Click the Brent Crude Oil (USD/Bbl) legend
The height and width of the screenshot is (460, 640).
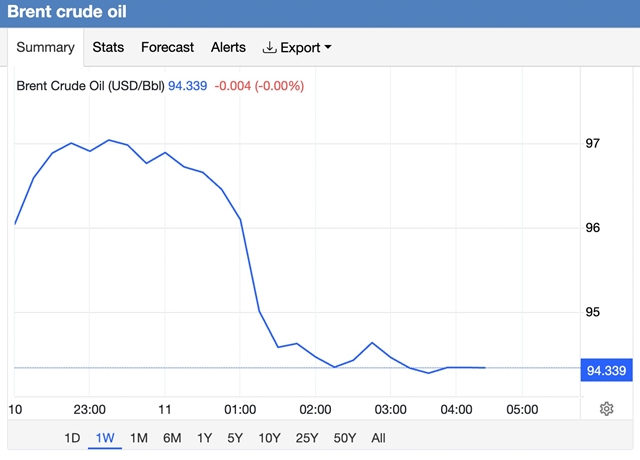coord(90,85)
